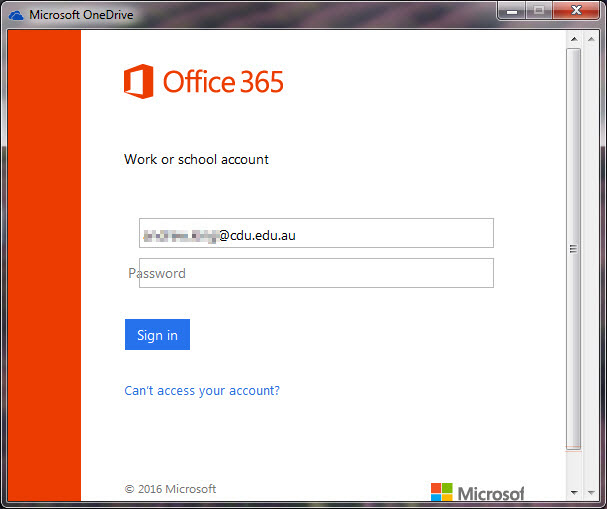
Task: Click the Microsoft logo in the footer
Action: coord(477,493)
